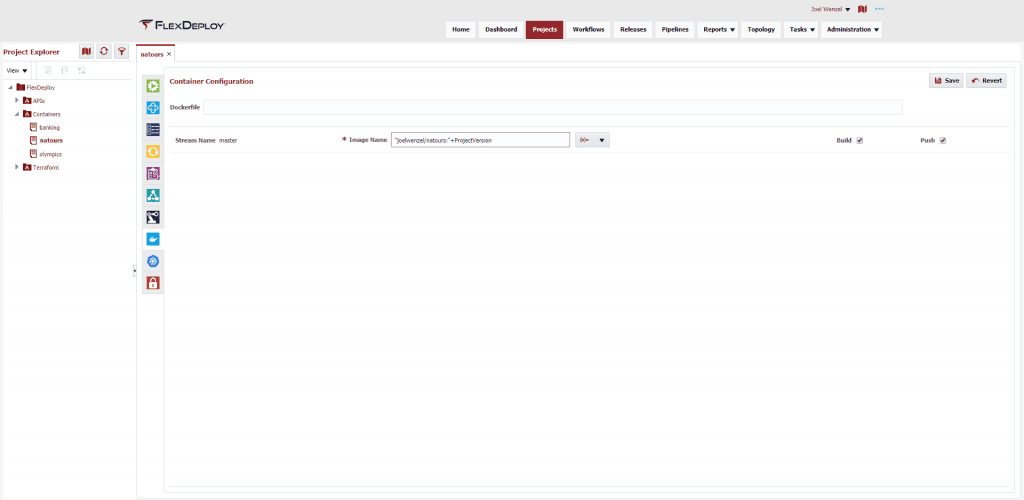Click the second tree collapse toolbar icon
This screenshot has height=500, width=1024.
pos(65,70)
